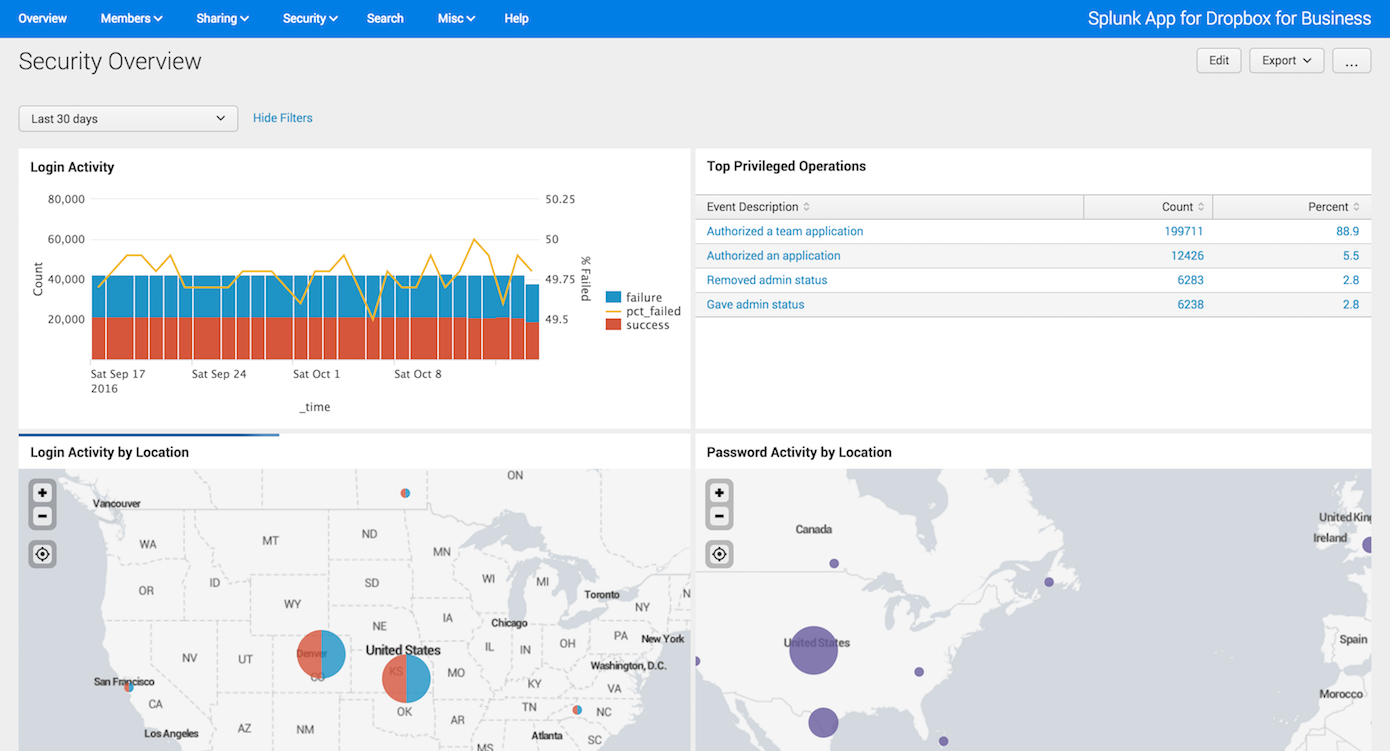Open the Search nav item
Image resolution: width=1390 pixels, height=751 pixels.
point(385,19)
